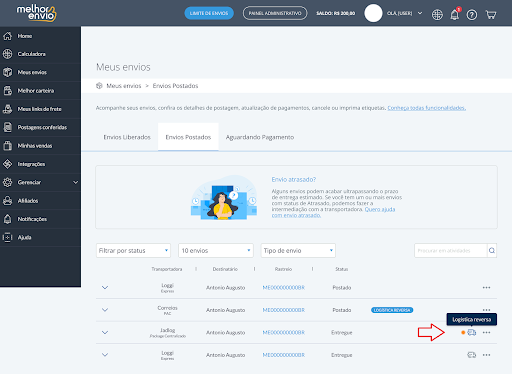The image size is (512, 374).
Task: Open Tipo de envio dropdown
Action: [298, 250]
